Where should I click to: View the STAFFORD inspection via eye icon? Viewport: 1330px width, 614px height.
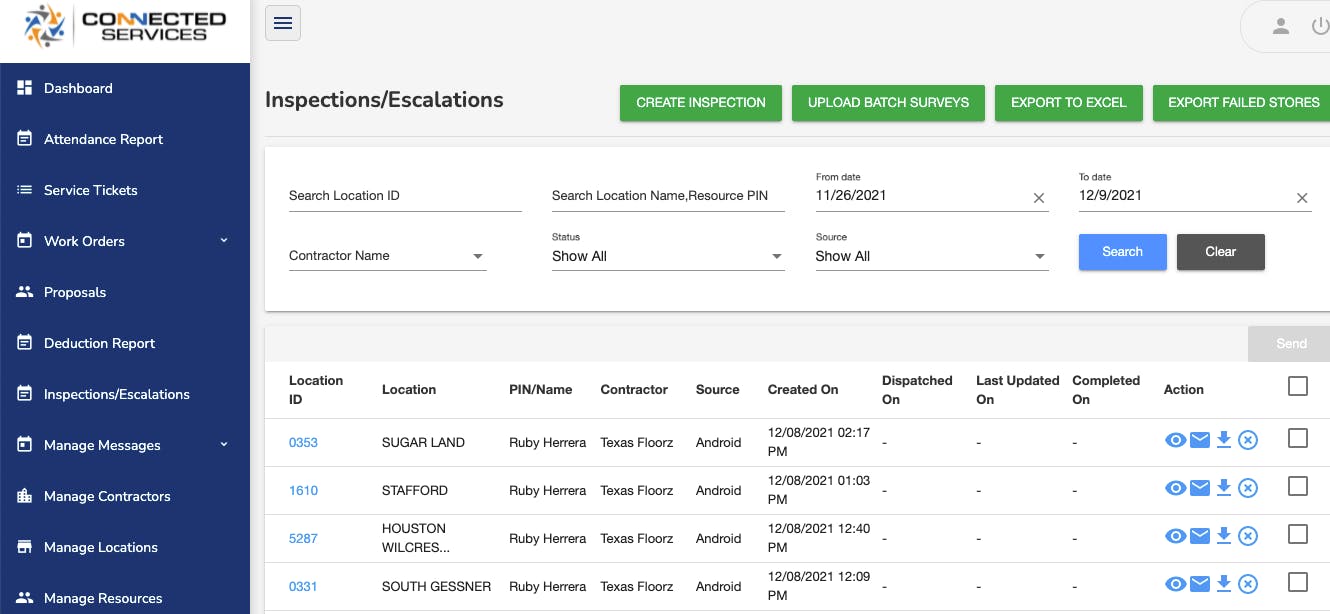coord(1176,488)
